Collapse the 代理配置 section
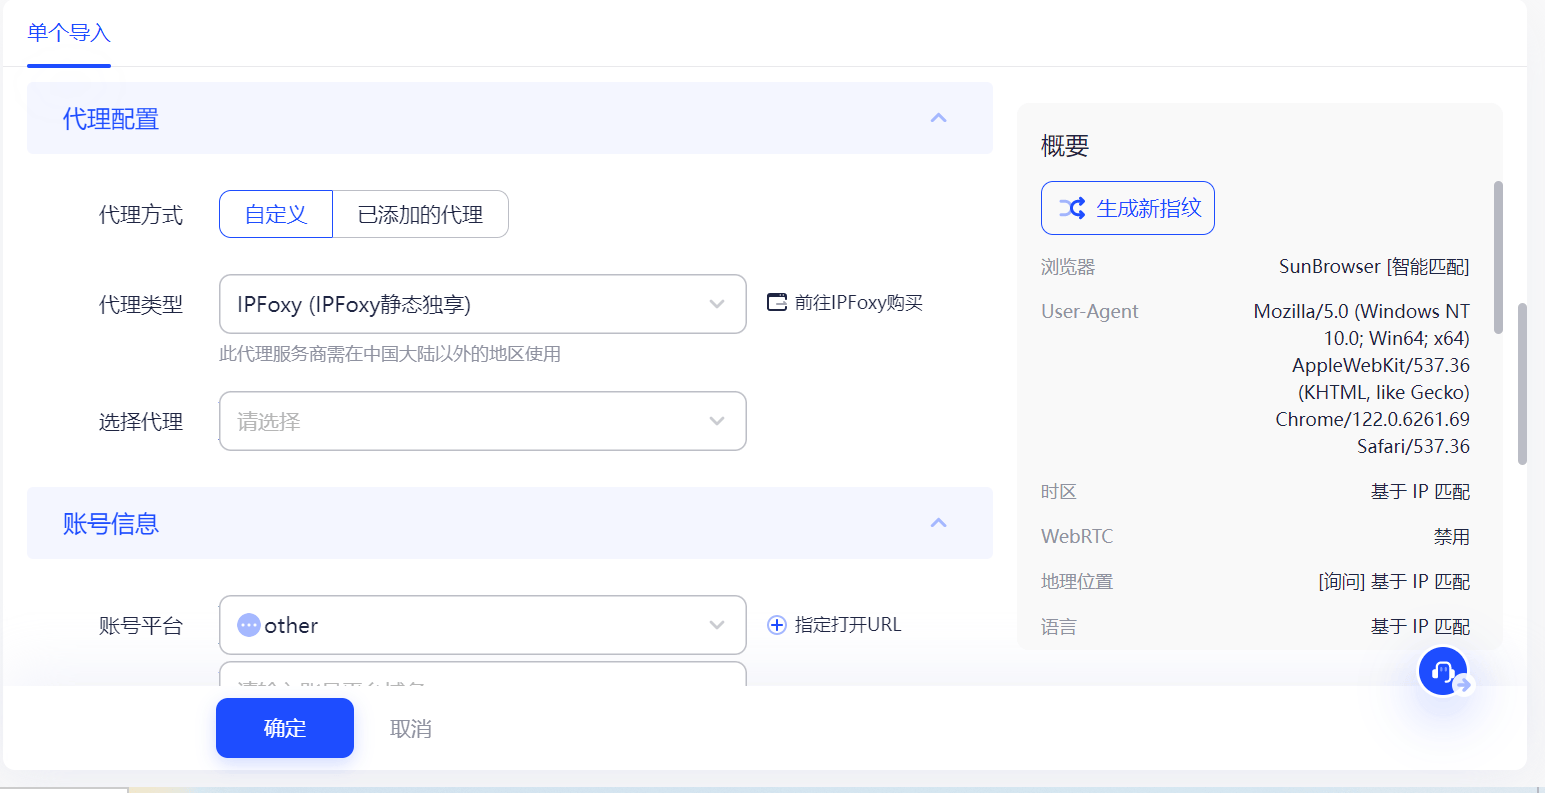 pyautogui.click(x=938, y=117)
